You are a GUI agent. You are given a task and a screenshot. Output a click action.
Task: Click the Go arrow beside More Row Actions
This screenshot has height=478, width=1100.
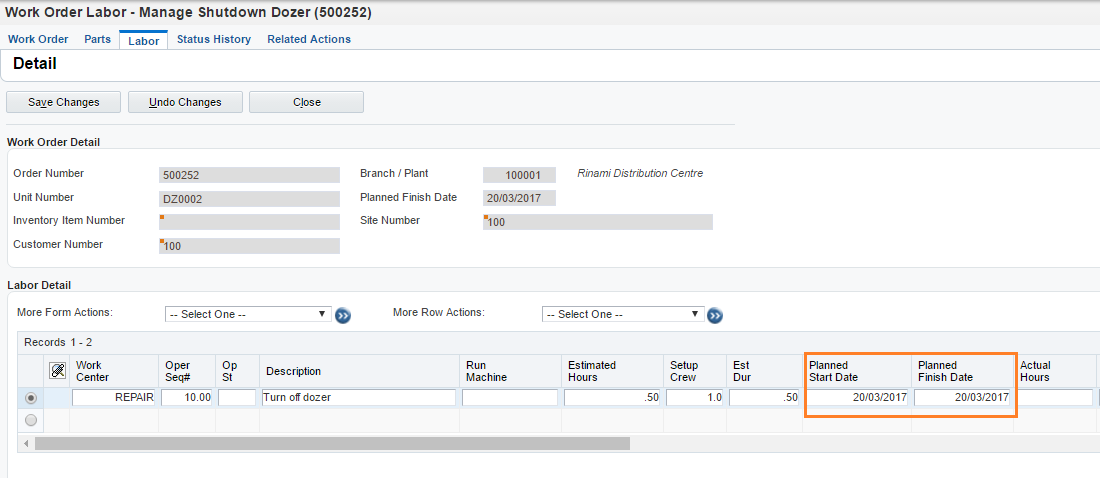(715, 315)
